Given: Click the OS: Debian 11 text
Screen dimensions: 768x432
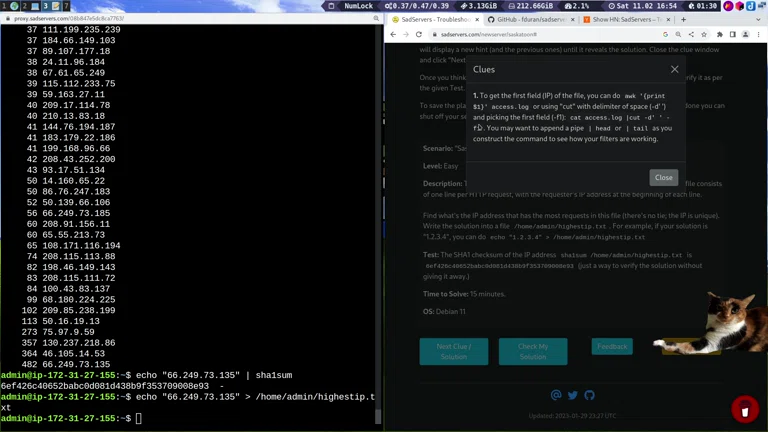Looking at the screenshot, I should point(444,312).
